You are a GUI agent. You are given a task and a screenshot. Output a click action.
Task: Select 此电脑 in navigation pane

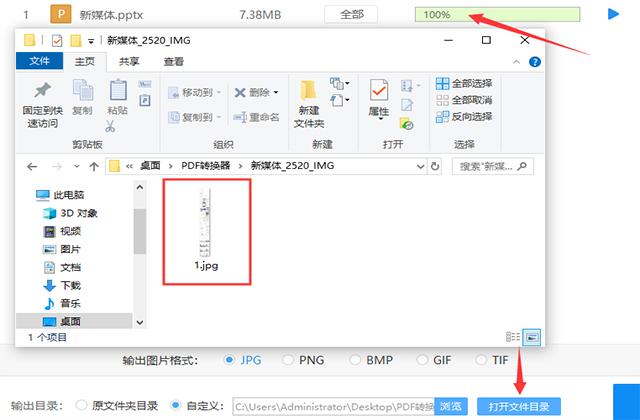(x=60, y=195)
